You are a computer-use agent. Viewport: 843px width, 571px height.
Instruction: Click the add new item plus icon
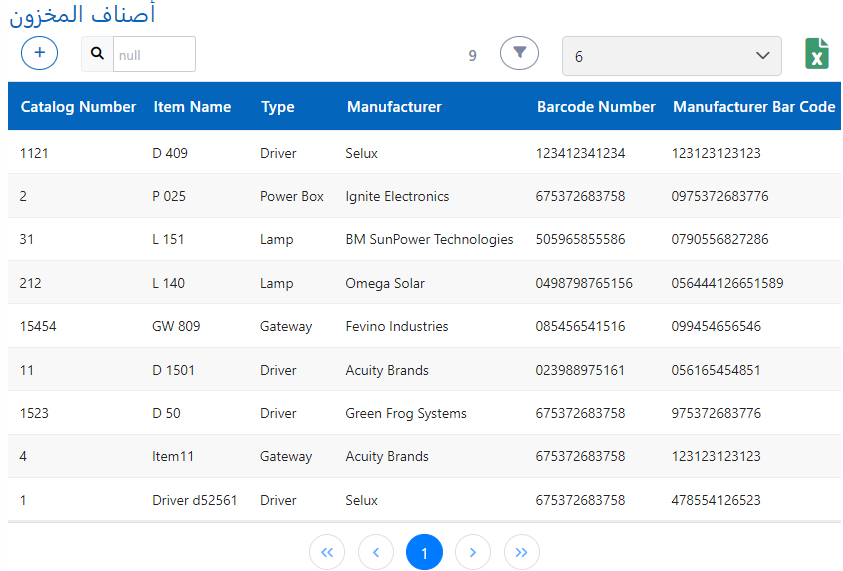point(39,53)
